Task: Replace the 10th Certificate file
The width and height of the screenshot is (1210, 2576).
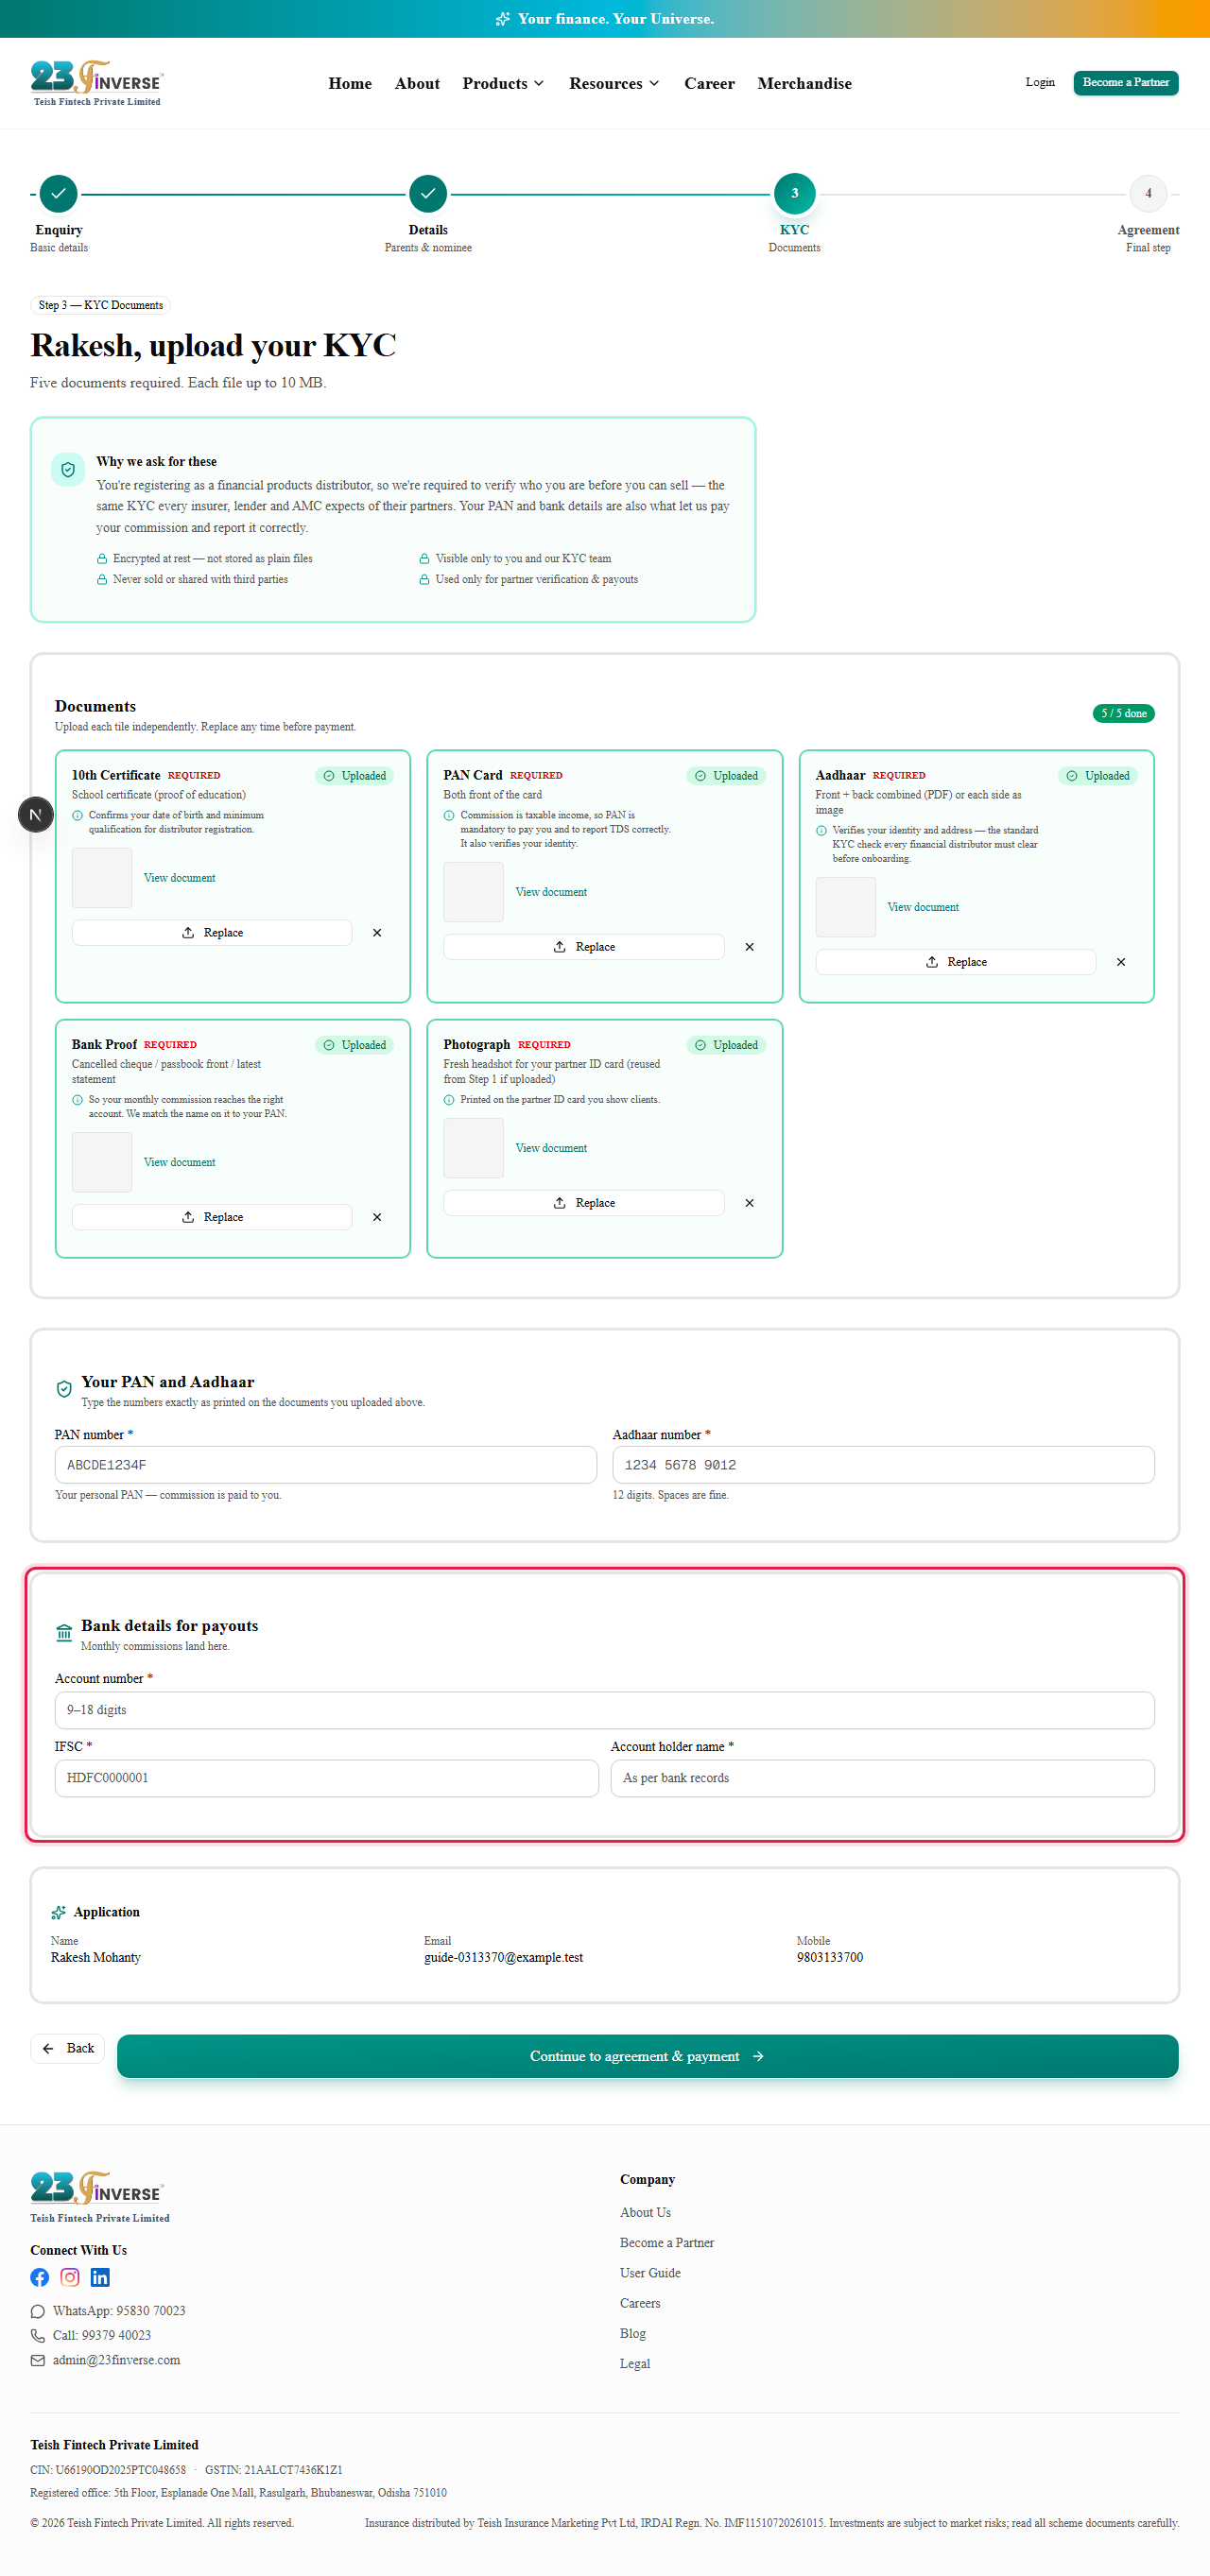Action: click(x=212, y=933)
